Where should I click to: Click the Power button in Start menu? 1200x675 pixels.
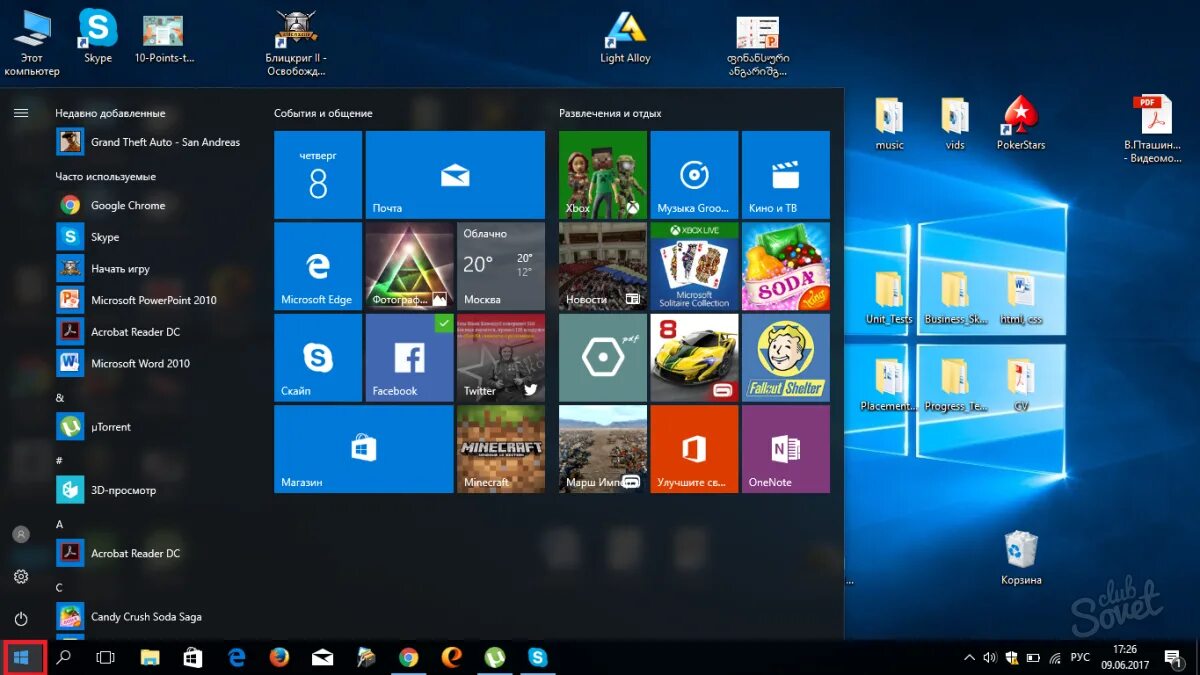[x=21, y=619]
